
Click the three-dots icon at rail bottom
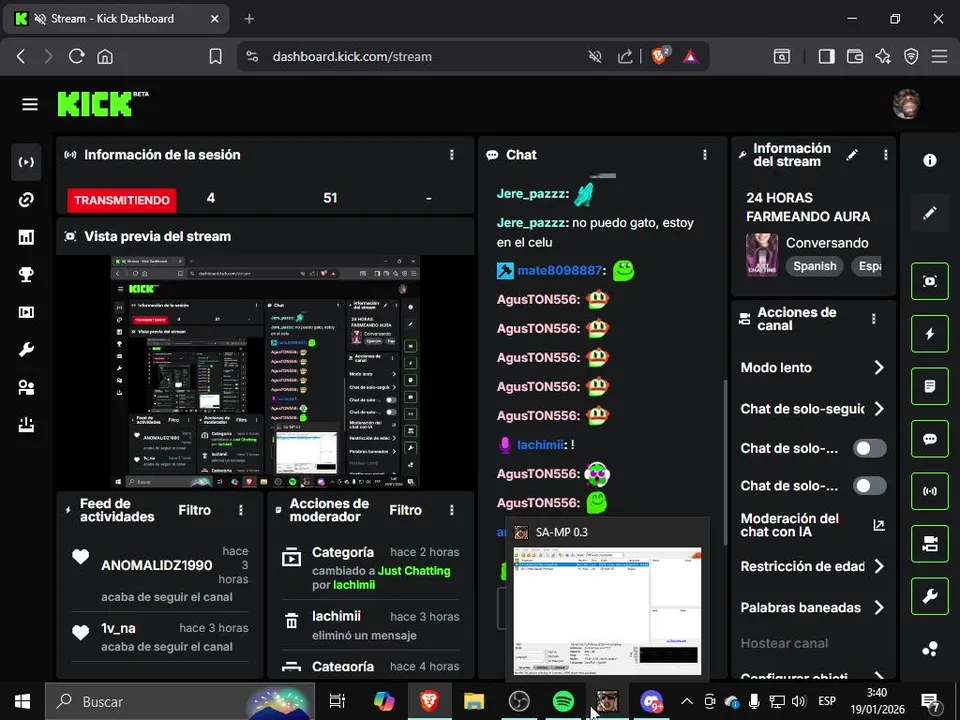pyautogui.click(x=929, y=649)
